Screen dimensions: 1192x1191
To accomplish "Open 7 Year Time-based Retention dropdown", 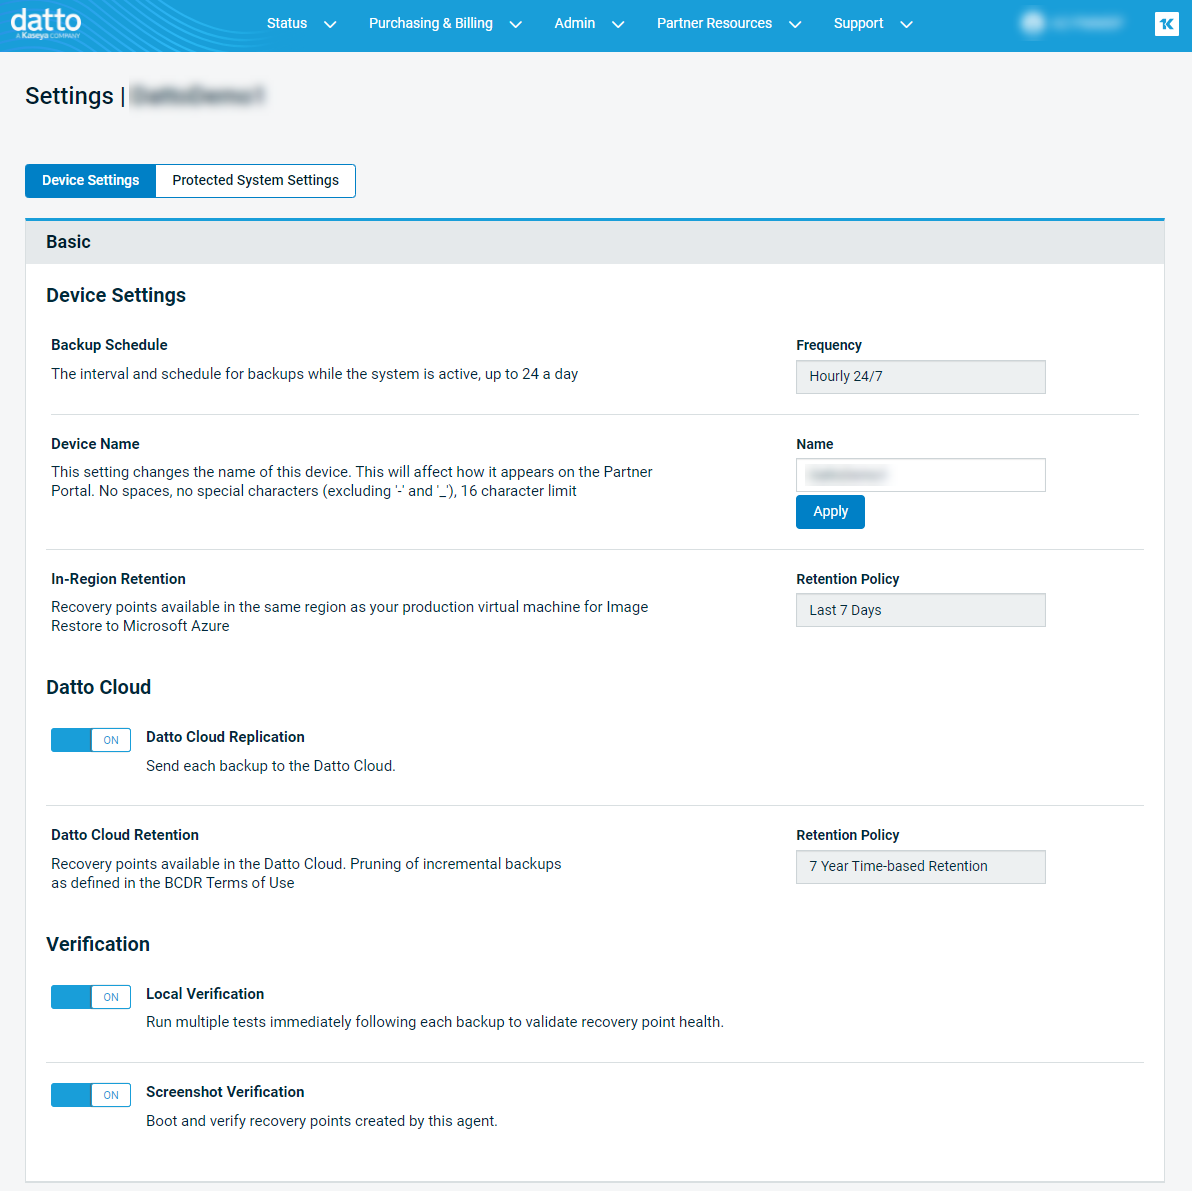I will (921, 867).
